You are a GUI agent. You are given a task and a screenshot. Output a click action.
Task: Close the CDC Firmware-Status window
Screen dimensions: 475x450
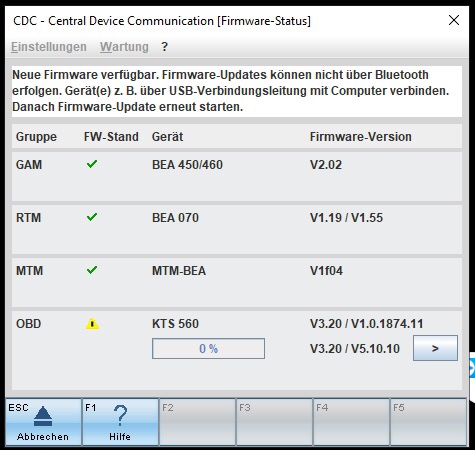tap(454, 20)
